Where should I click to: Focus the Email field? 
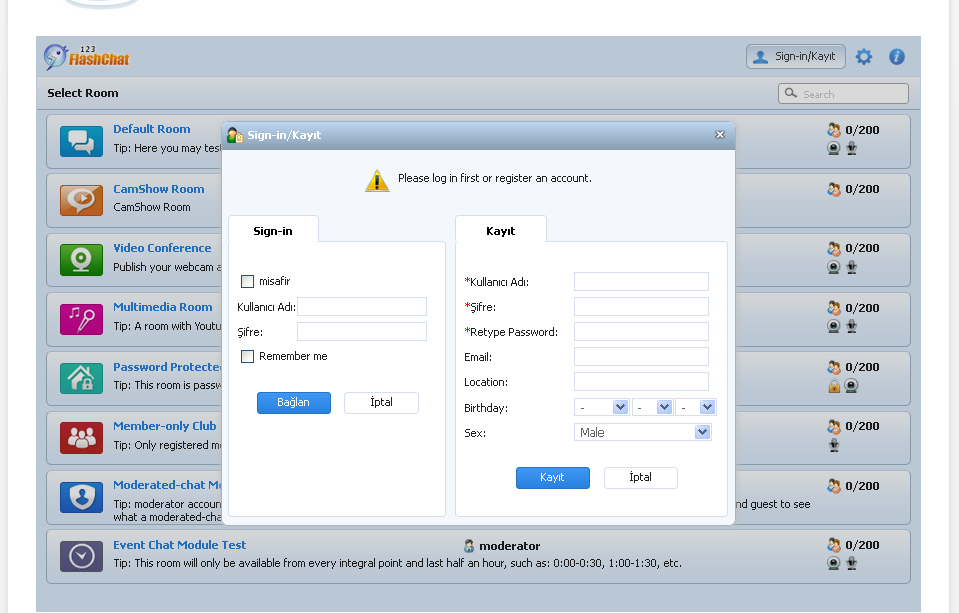642,357
